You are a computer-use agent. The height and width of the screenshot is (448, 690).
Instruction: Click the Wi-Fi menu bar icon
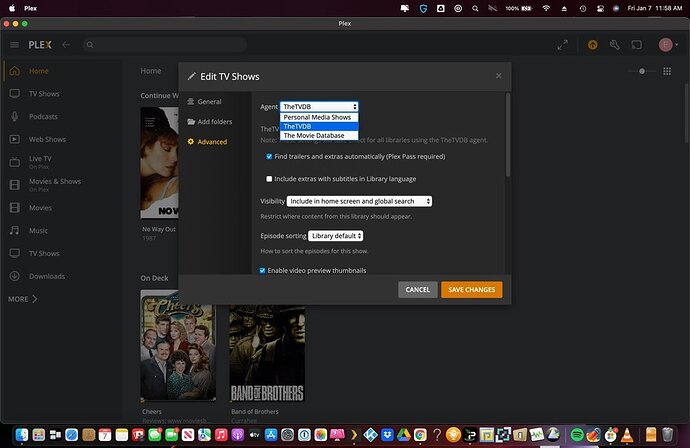546,8
